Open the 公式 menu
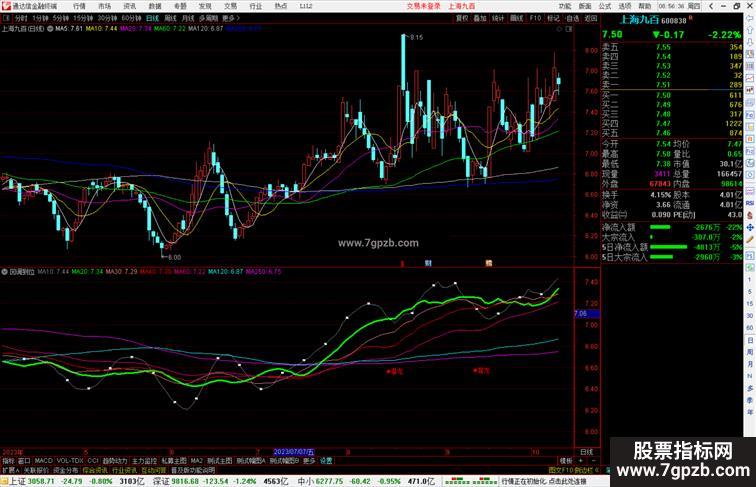Viewport: 756px width, 487px height. 605,6
